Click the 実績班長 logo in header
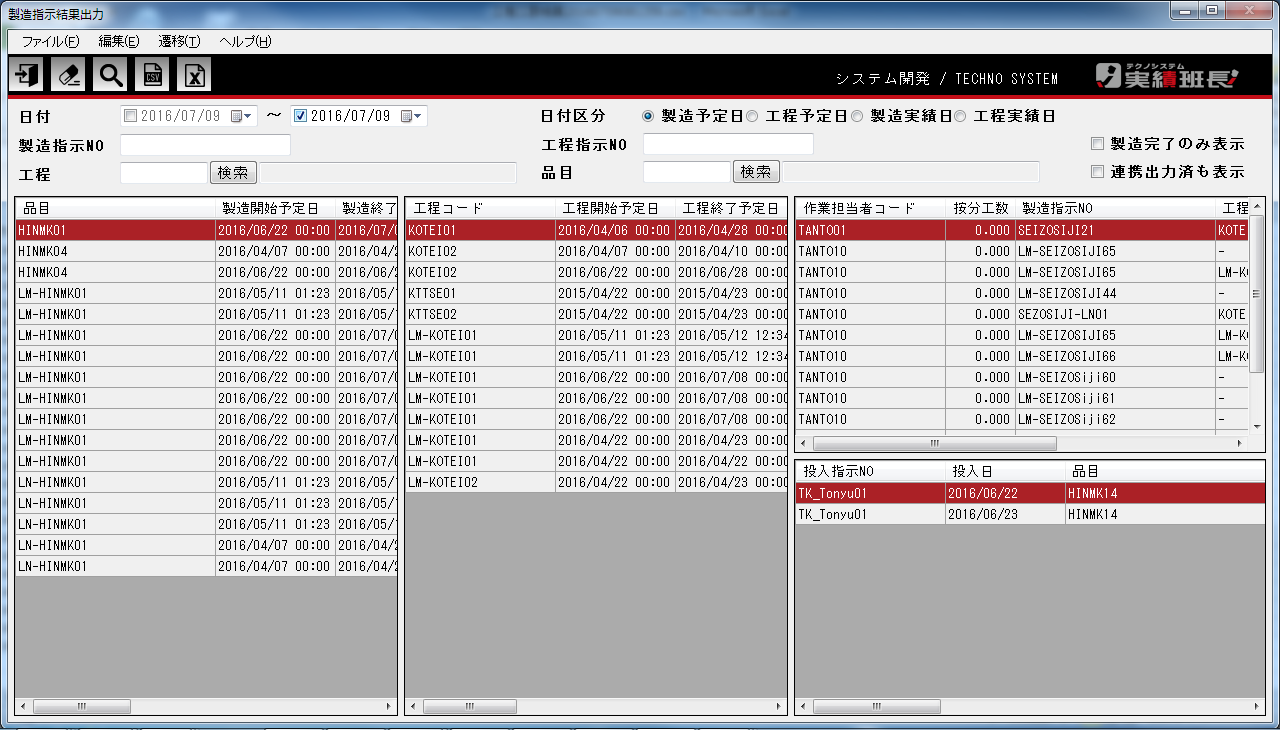The width and height of the screenshot is (1280, 730). point(1166,77)
